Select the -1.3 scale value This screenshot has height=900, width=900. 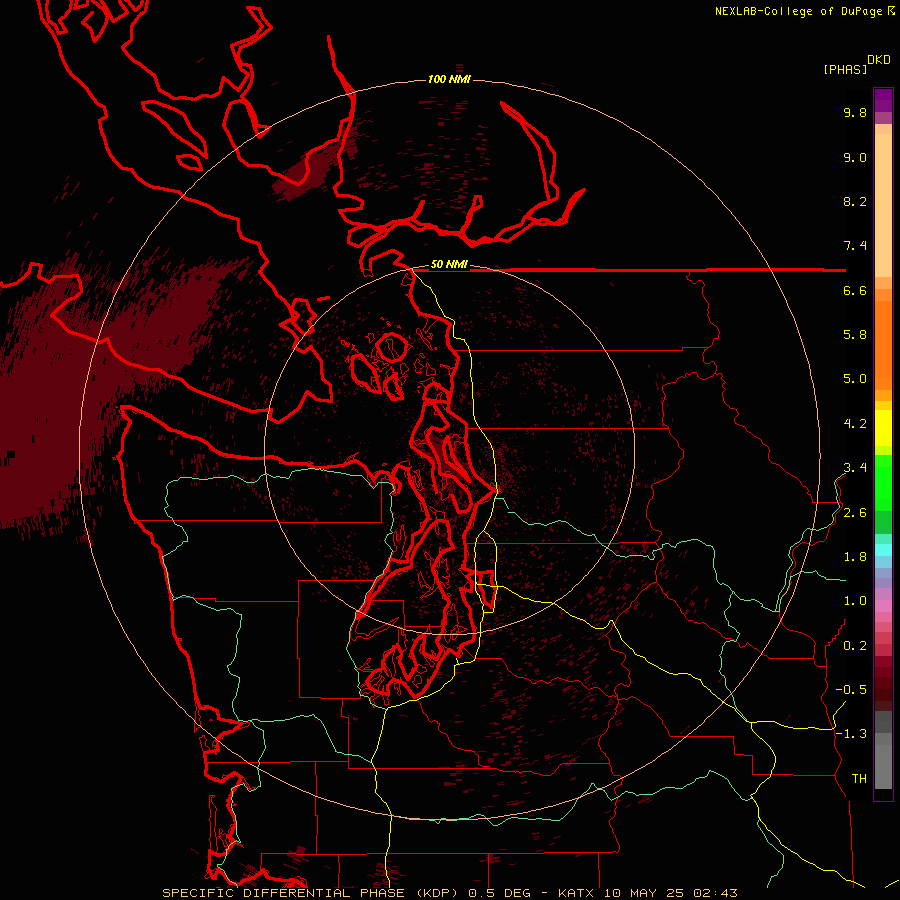click(x=851, y=734)
